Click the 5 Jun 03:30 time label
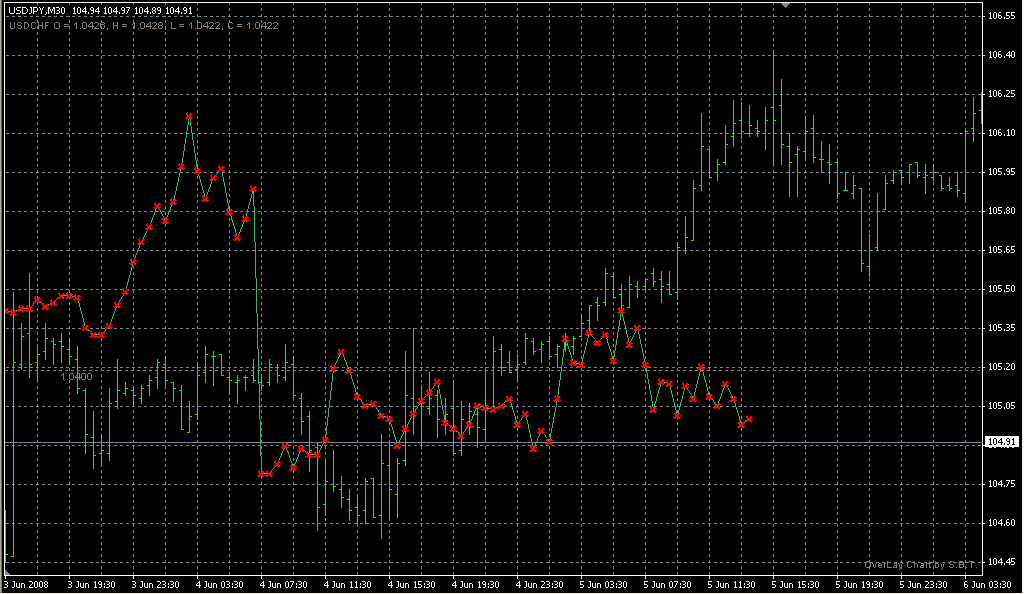 (x=603, y=584)
